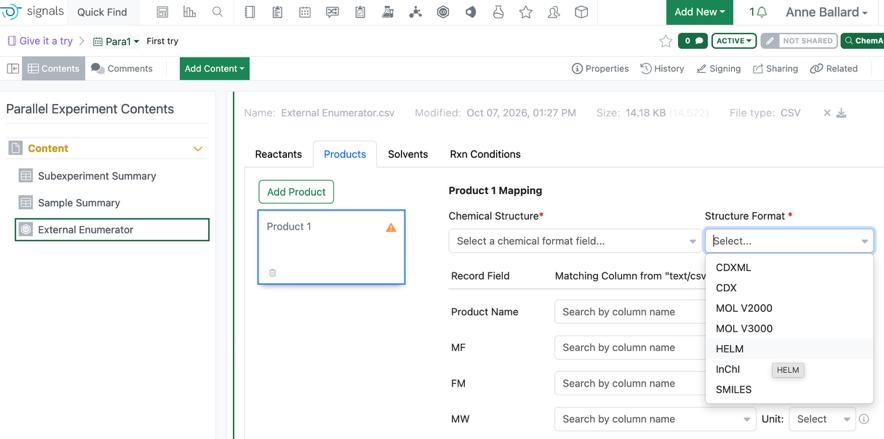Open the Signing panel
Viewport: 884px width, 439px height.
pos(718,69)
